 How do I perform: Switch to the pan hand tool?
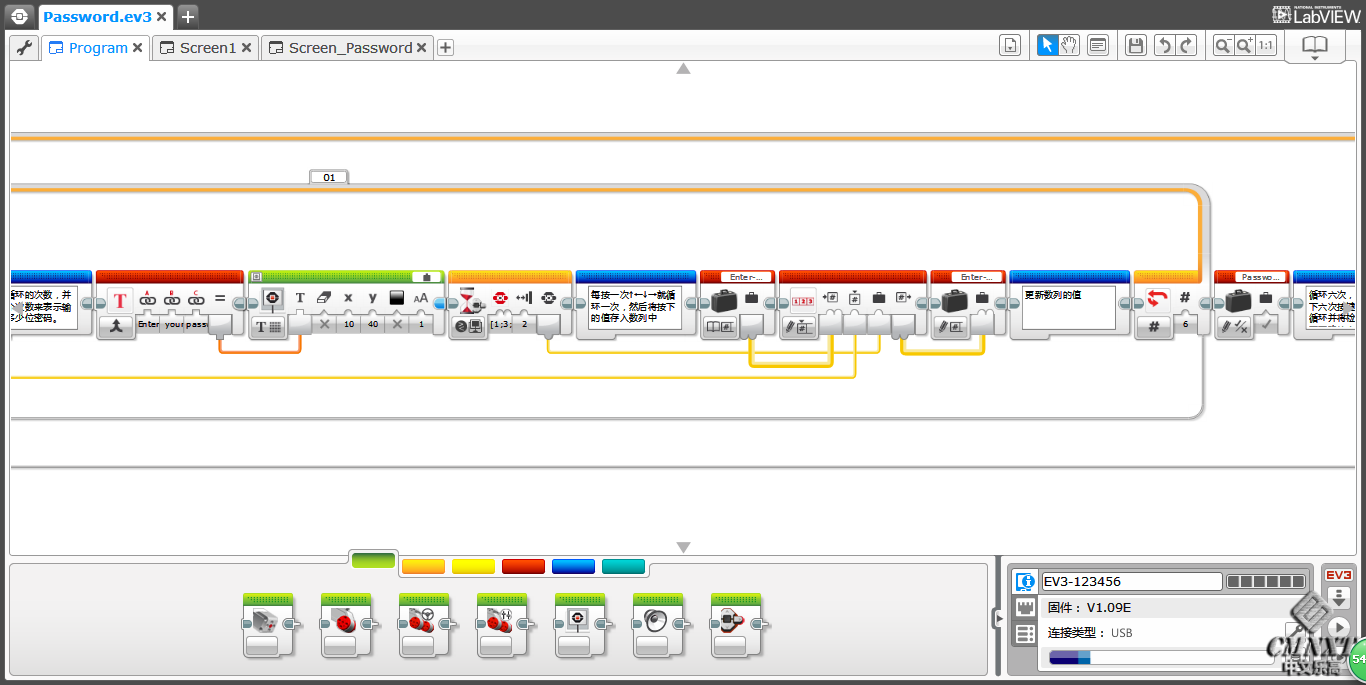click(x=1069, y=45)
